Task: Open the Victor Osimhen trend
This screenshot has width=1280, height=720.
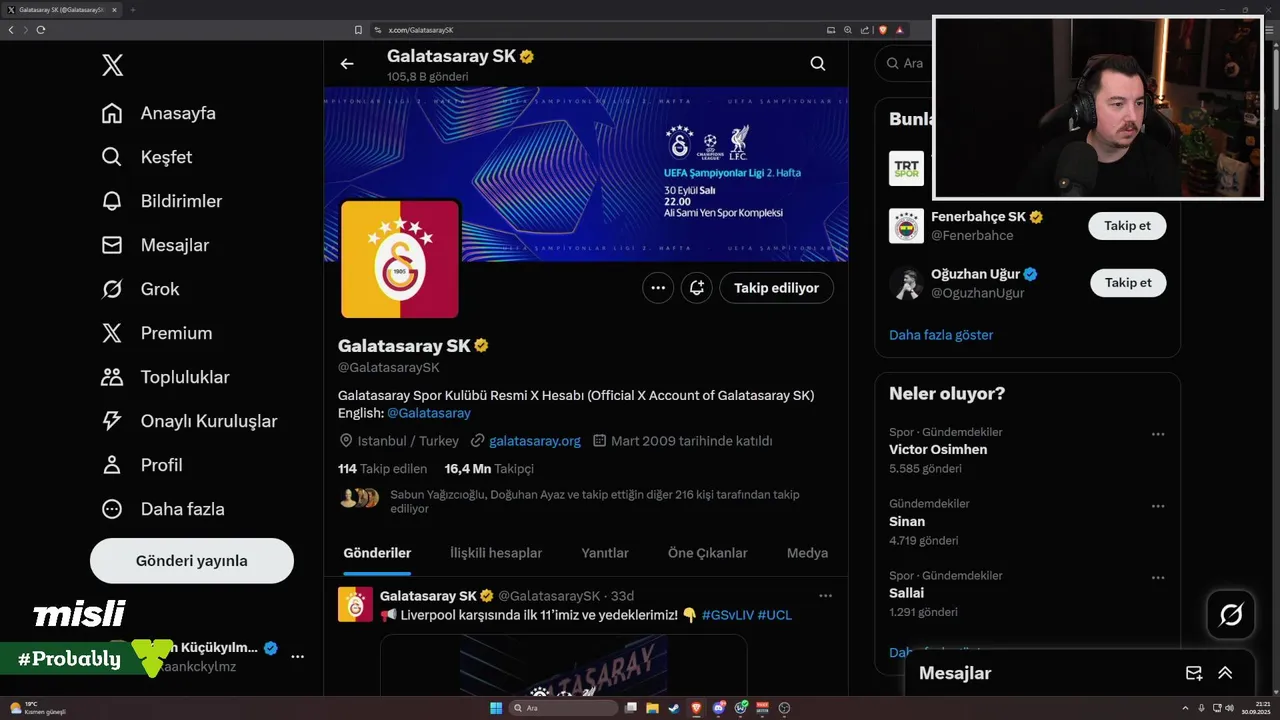Action: coord(938,450)
